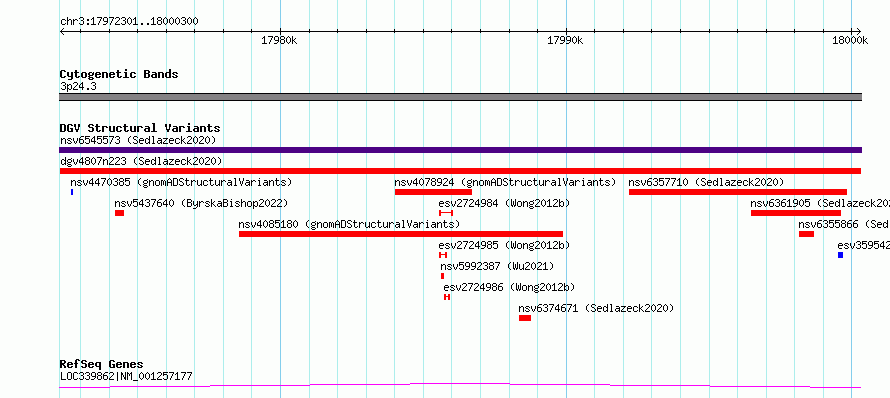The width and height of the screenshot is (890, 398).
Task: Click the nsv5437640 red variant block
Action: click(119, 213)
